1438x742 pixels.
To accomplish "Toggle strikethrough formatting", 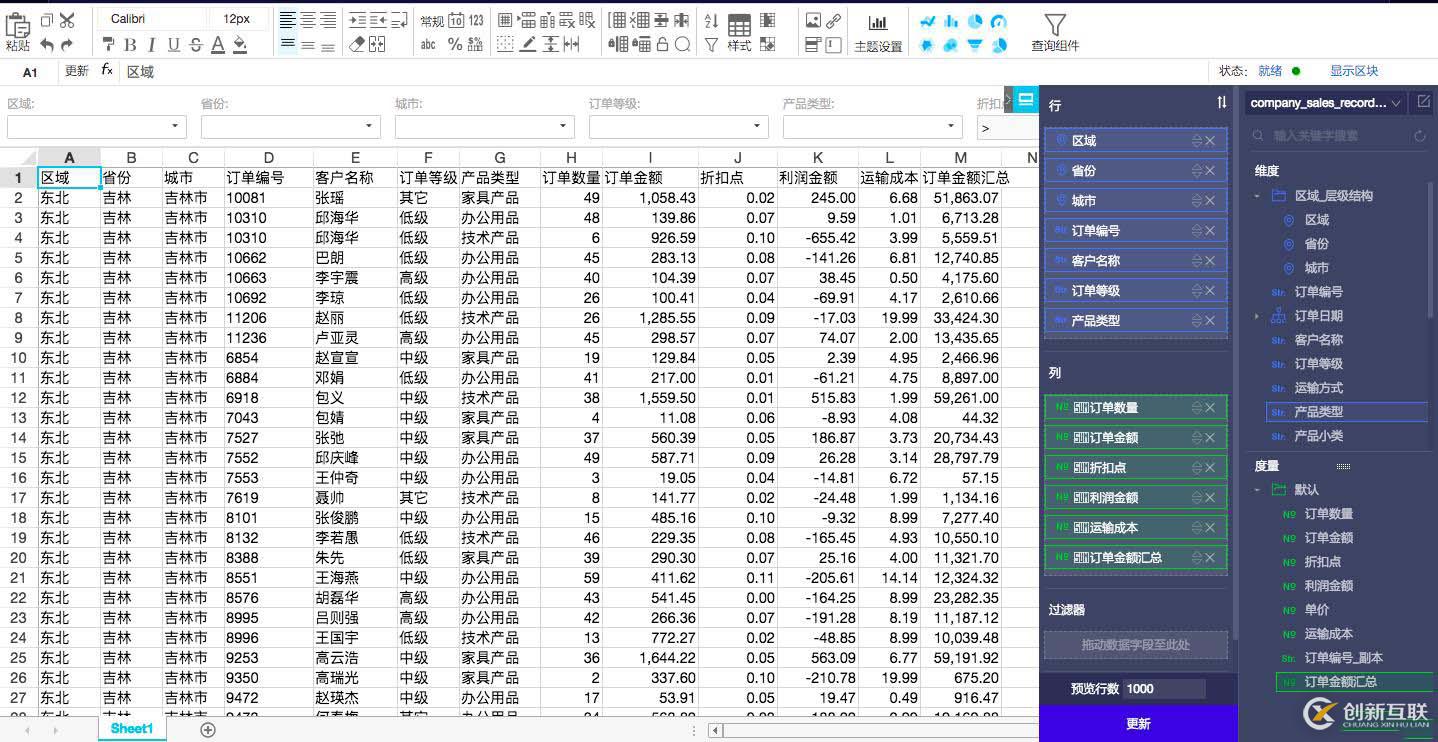I will (x=195, y=44).
